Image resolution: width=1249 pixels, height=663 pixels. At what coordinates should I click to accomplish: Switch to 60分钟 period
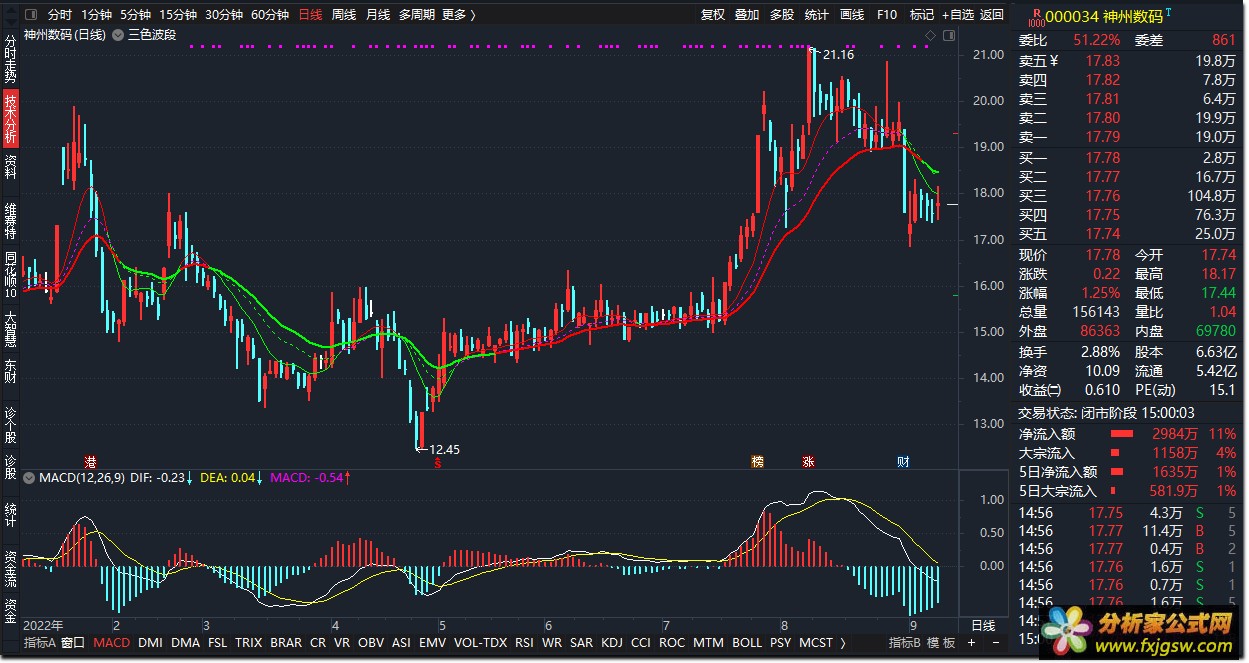(270, 15)
